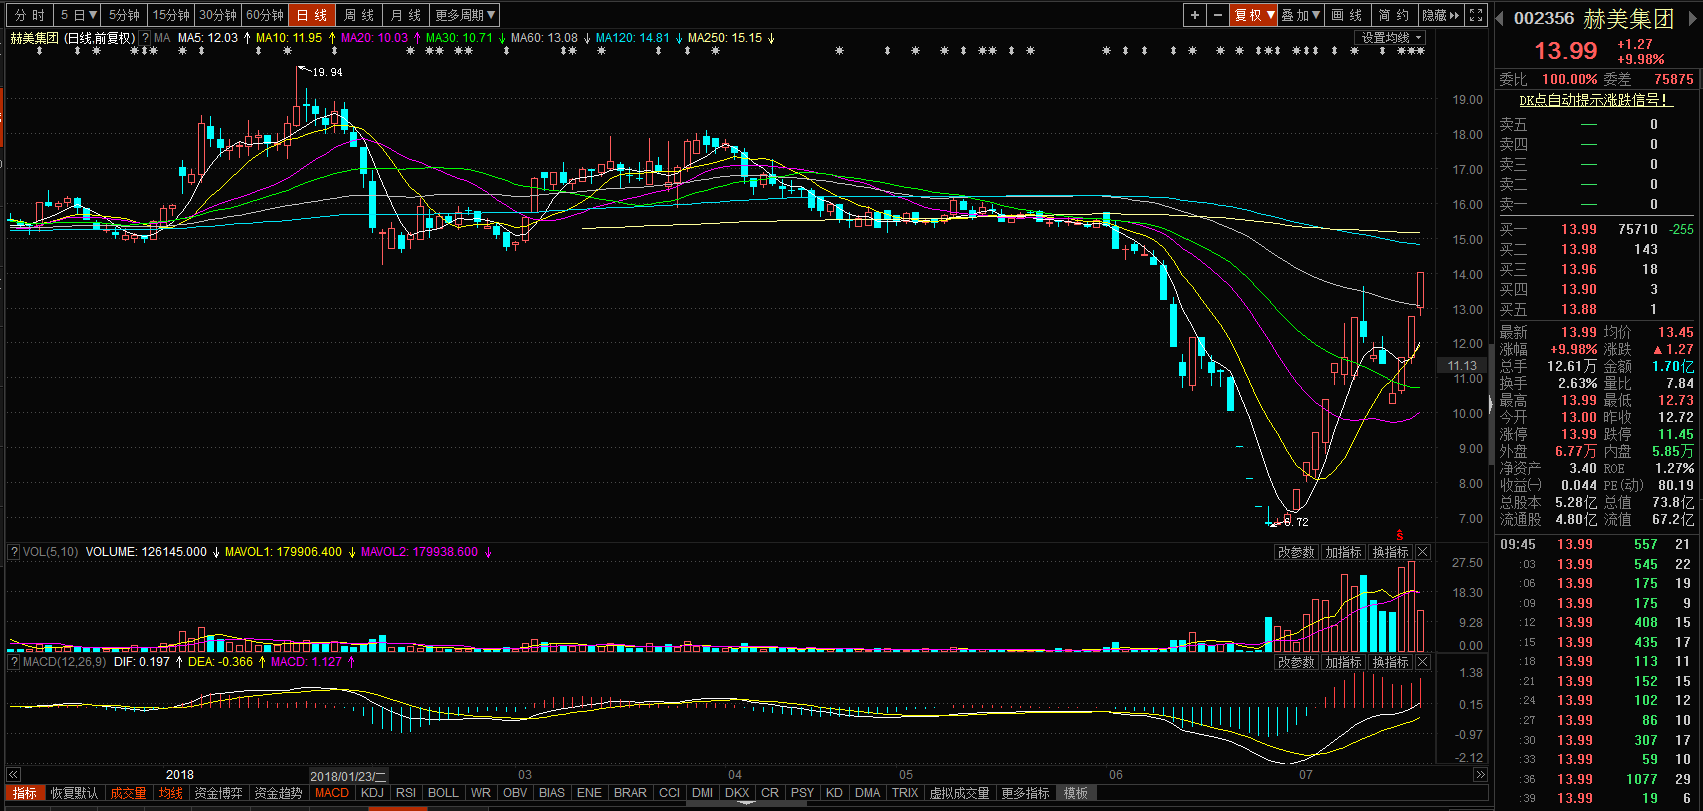
Task: Click 换指标 in the MACD panel
Action: (1390, 662)
